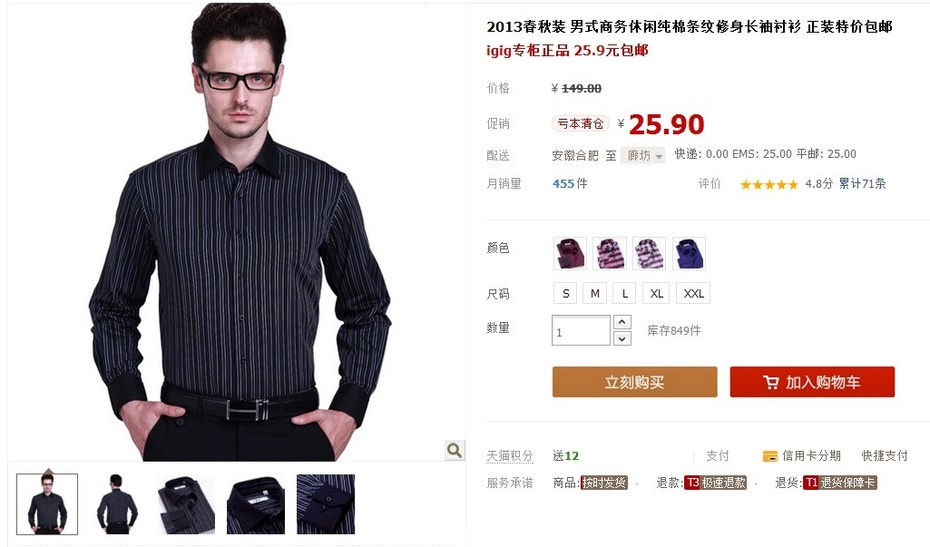Screen dimensions: 930x547
Task: Select size XL option
Action: (x=656, y=293)
